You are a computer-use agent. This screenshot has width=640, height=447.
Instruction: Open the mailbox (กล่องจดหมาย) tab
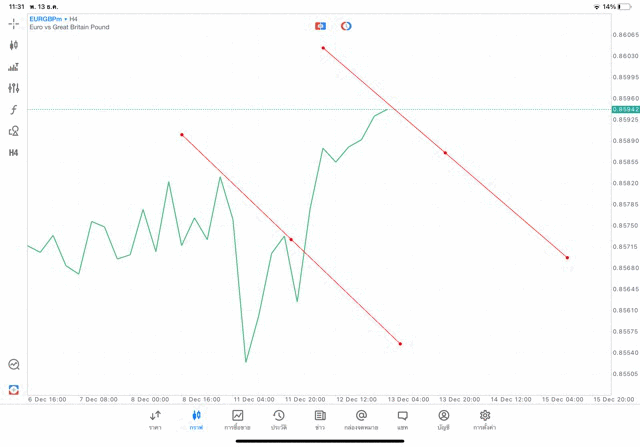361,419
